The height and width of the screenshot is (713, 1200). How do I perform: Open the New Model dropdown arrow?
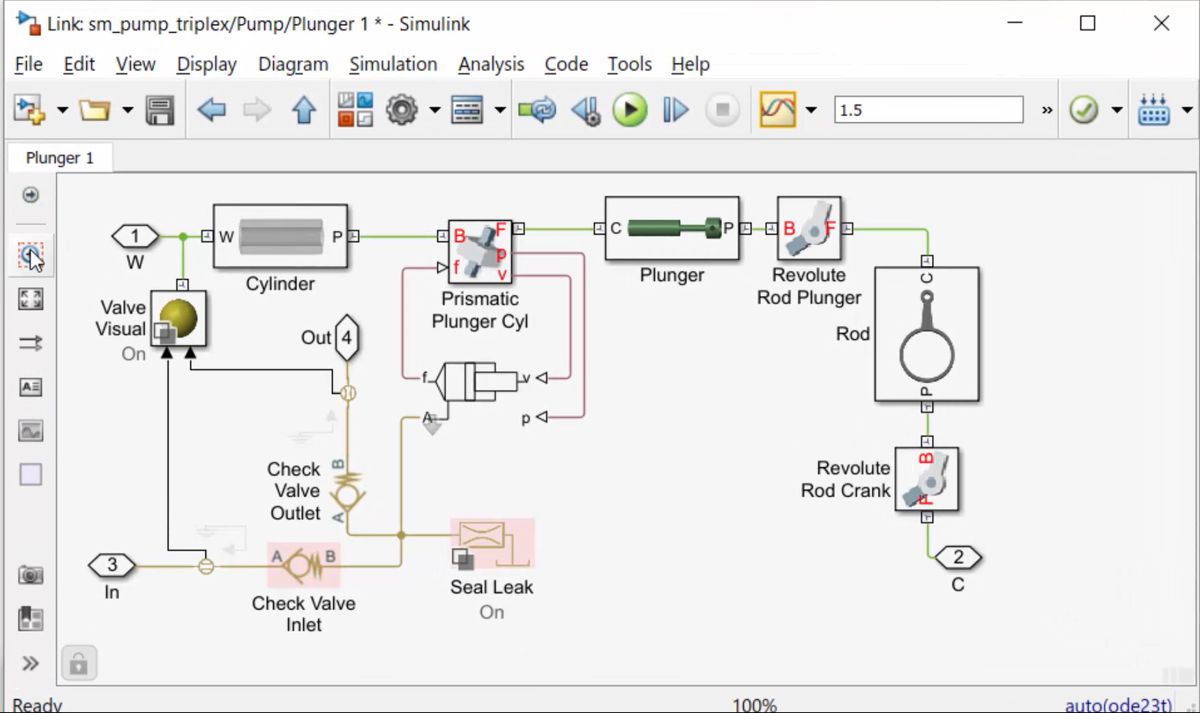[x=61, y=110]
